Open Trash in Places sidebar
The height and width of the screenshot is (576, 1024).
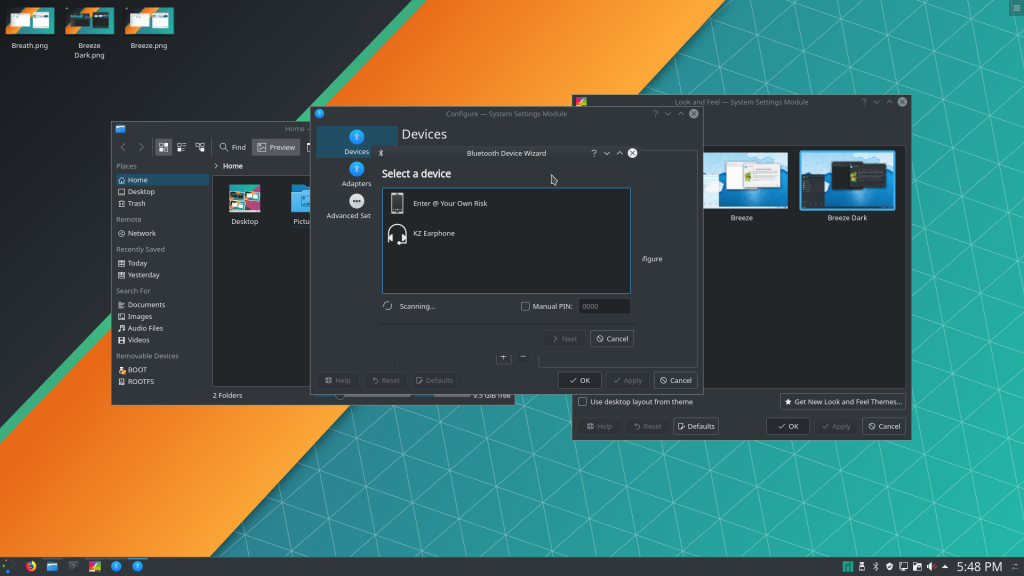point(161,203)
